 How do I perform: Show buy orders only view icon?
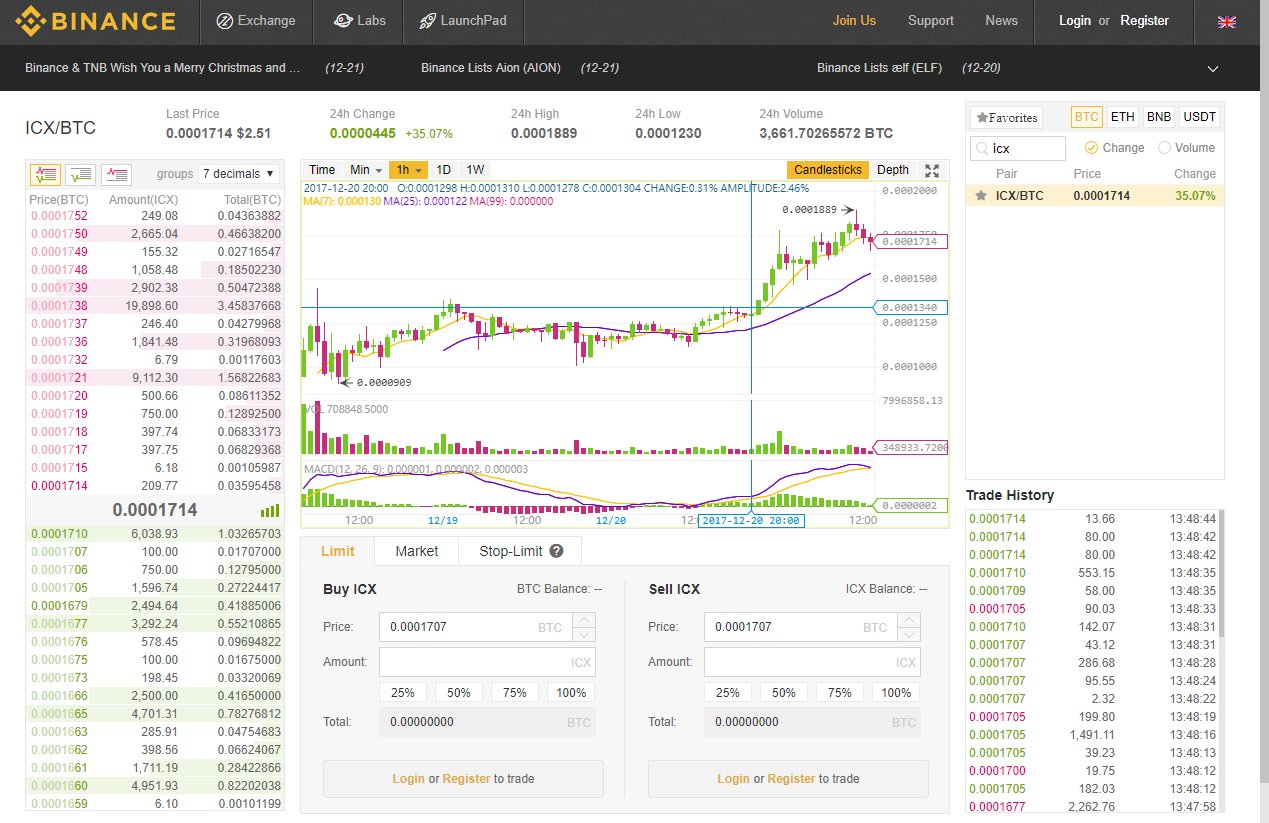click(x=80, y=174)
